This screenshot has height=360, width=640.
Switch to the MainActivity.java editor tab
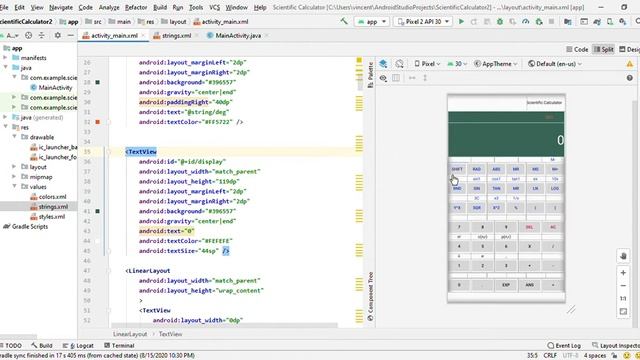[238, 36]
